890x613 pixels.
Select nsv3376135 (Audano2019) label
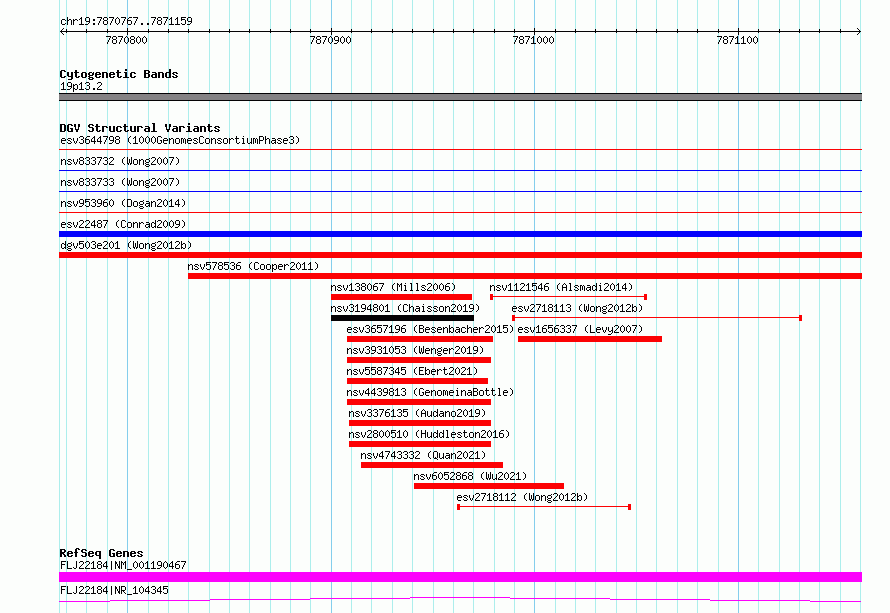click(x=417, y=413)
